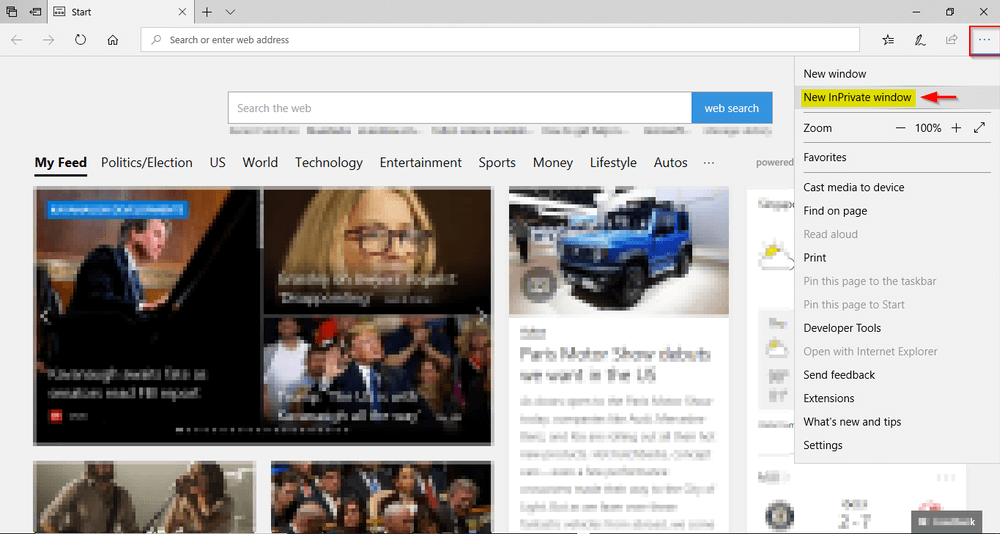Open a New InPrivate window
The height and width of the screenshot is (534, 1000).
[x=858, y=97]
